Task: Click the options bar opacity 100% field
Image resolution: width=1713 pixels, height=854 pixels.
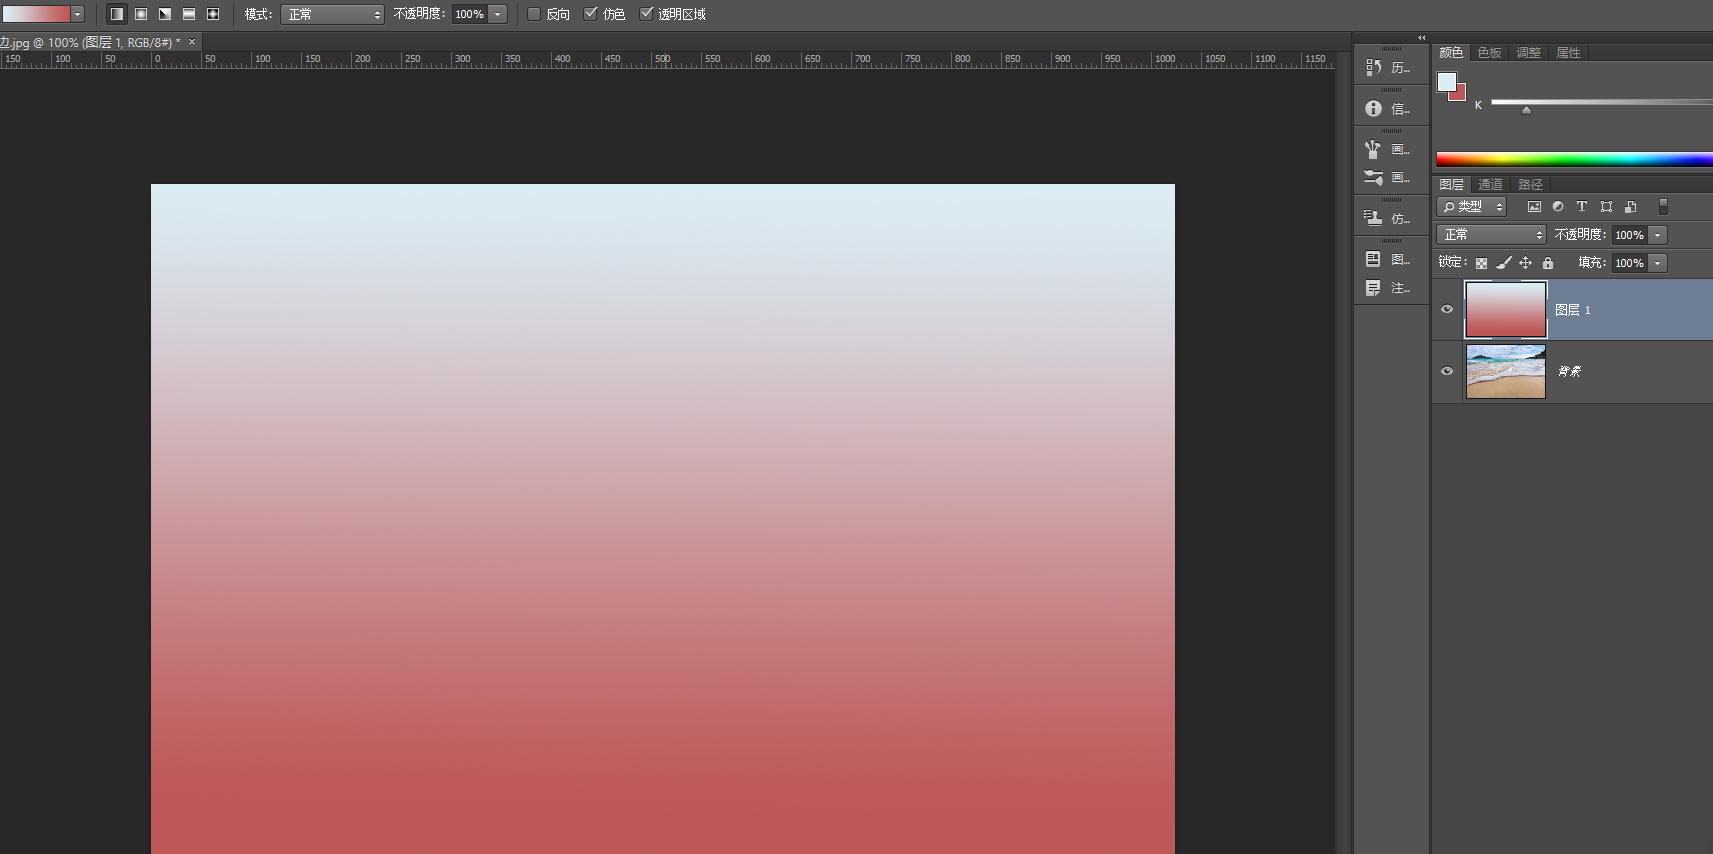Action: [x=470, y=14]
